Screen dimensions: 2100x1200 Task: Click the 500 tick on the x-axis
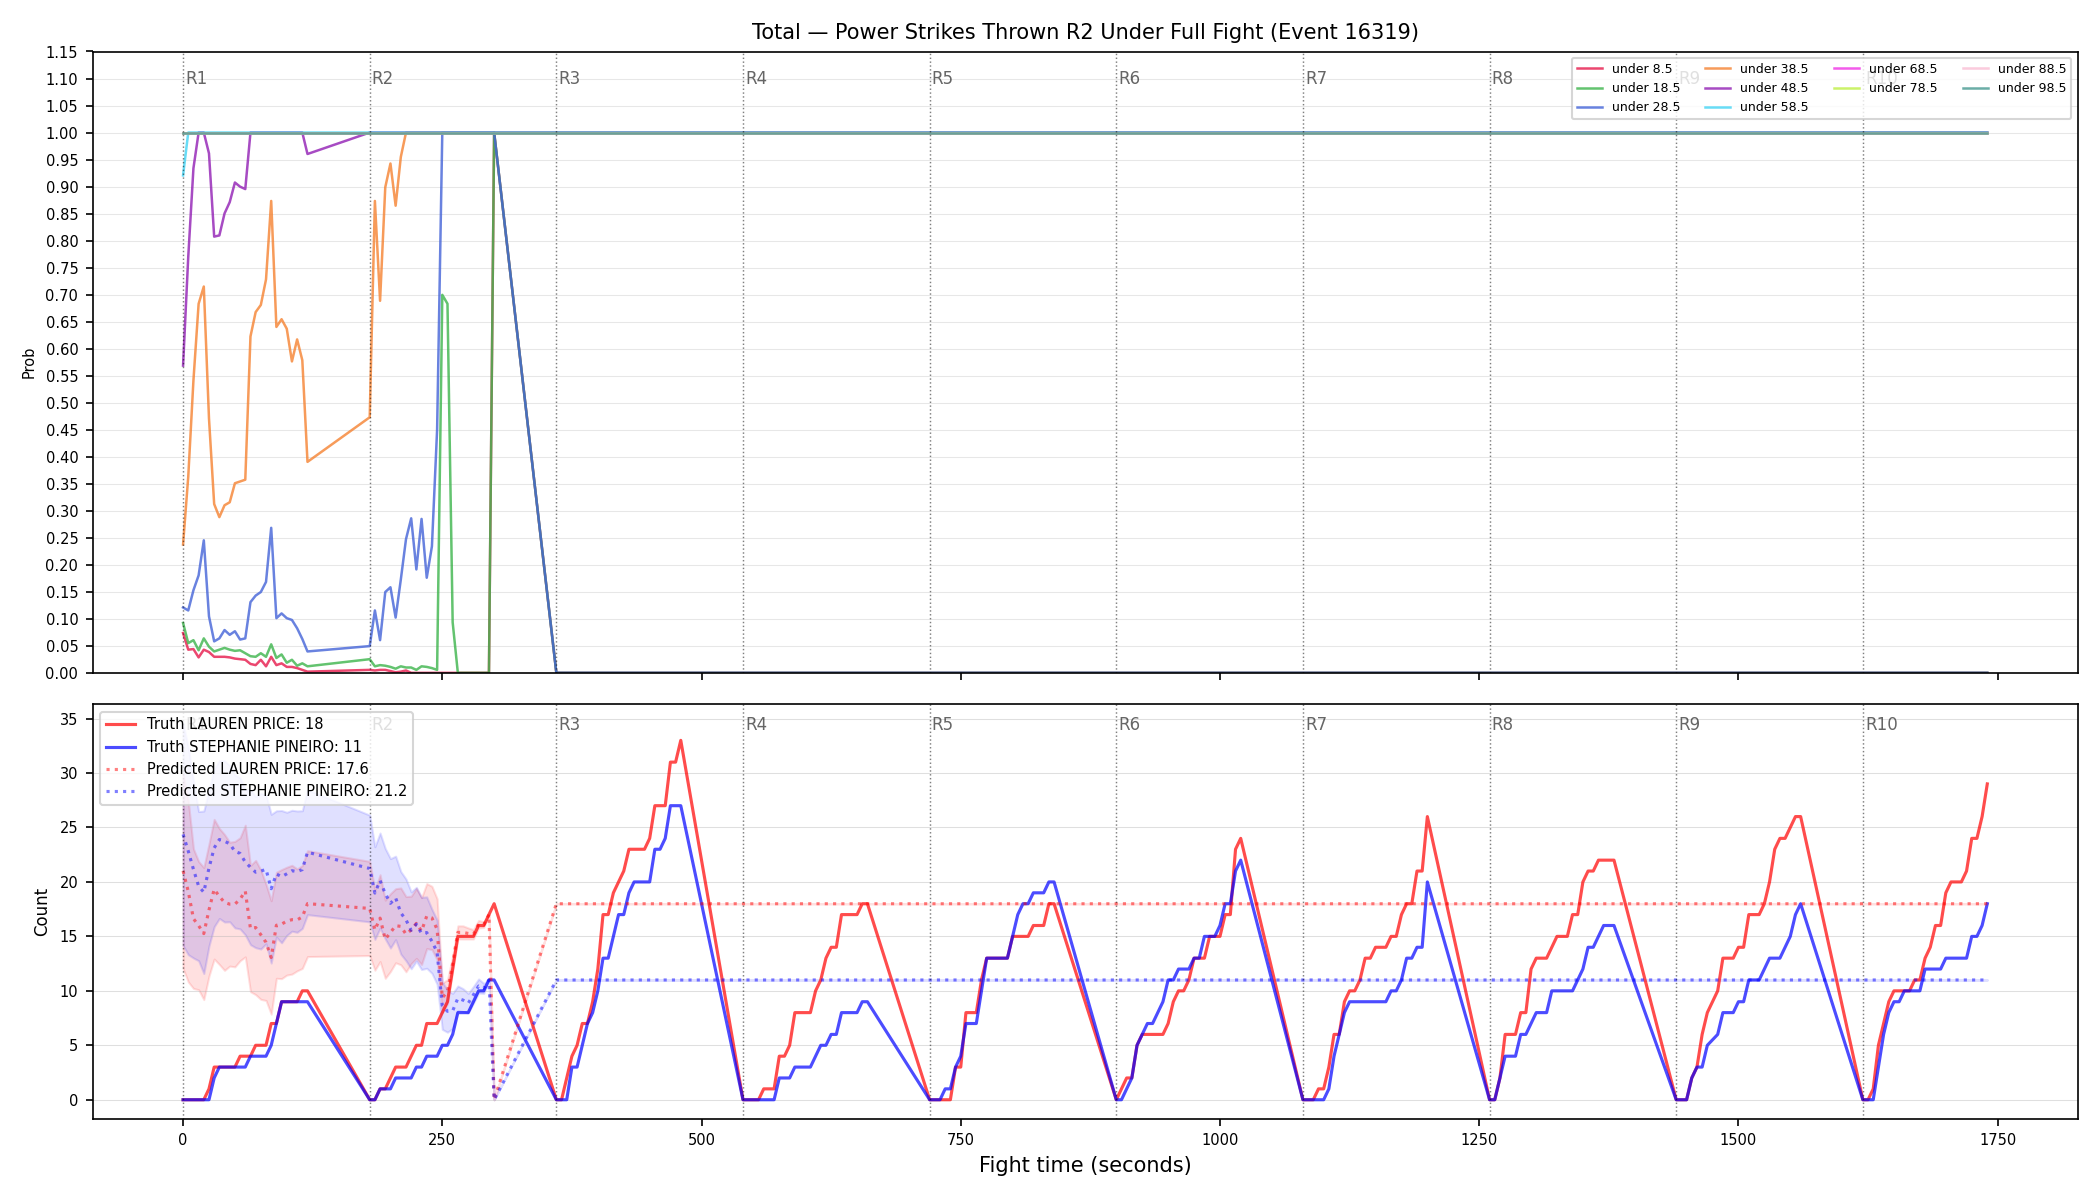[701, 1139]
